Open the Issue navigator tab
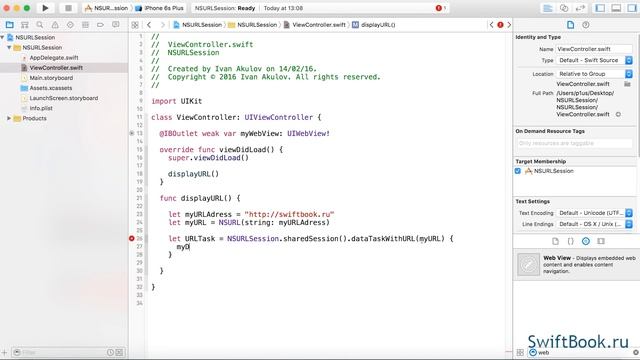Image resolution: width=640 pixels, height=360 pixels. pos(55,25)
